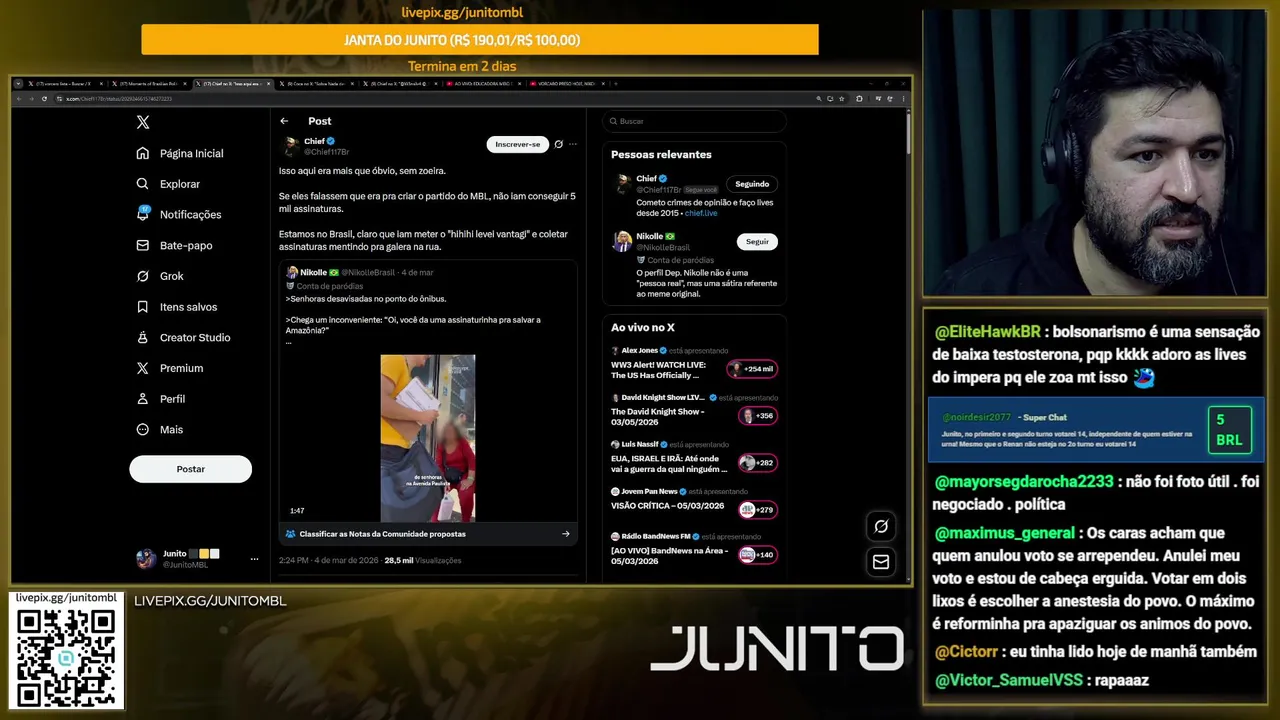Focus the Buscar search field
This screenshot has height=720, width=1280.
coord(694,121)
